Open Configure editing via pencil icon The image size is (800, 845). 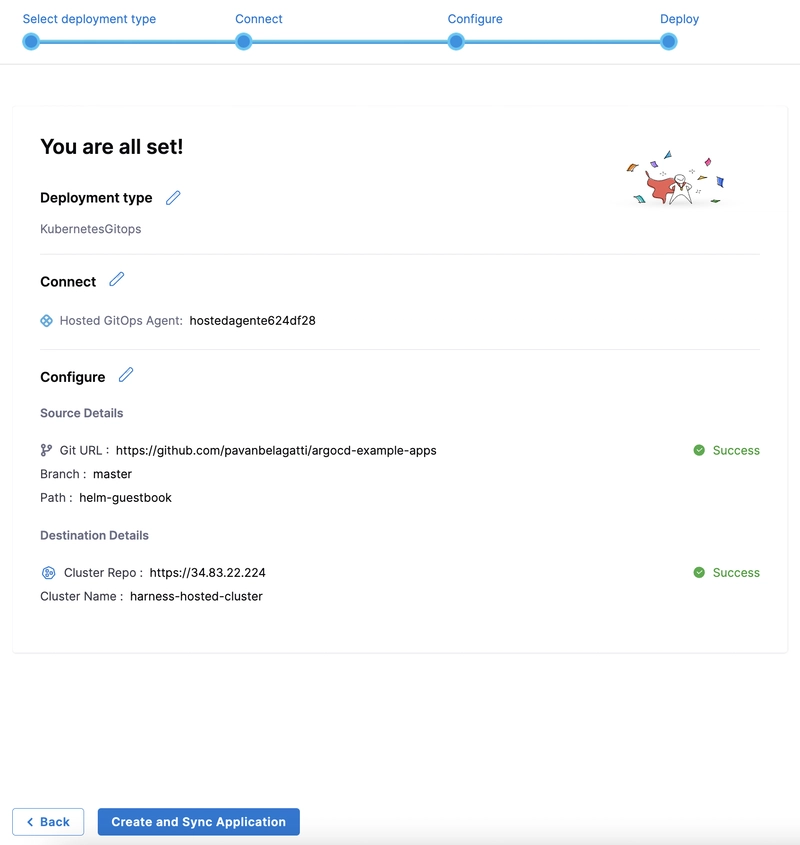coord(126,375)
